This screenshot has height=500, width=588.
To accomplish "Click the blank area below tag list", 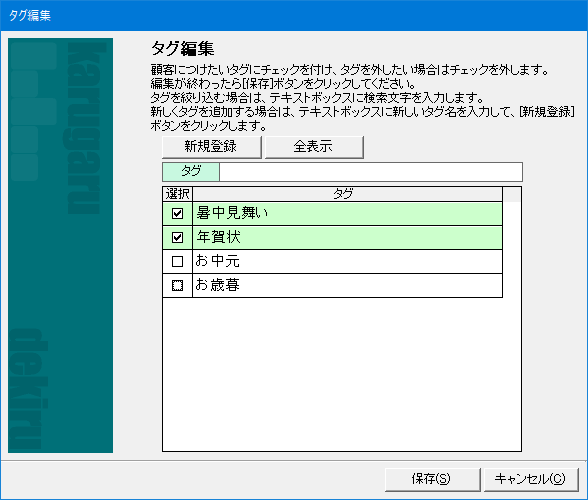I will pyautogui.click(x=342, y=374).
